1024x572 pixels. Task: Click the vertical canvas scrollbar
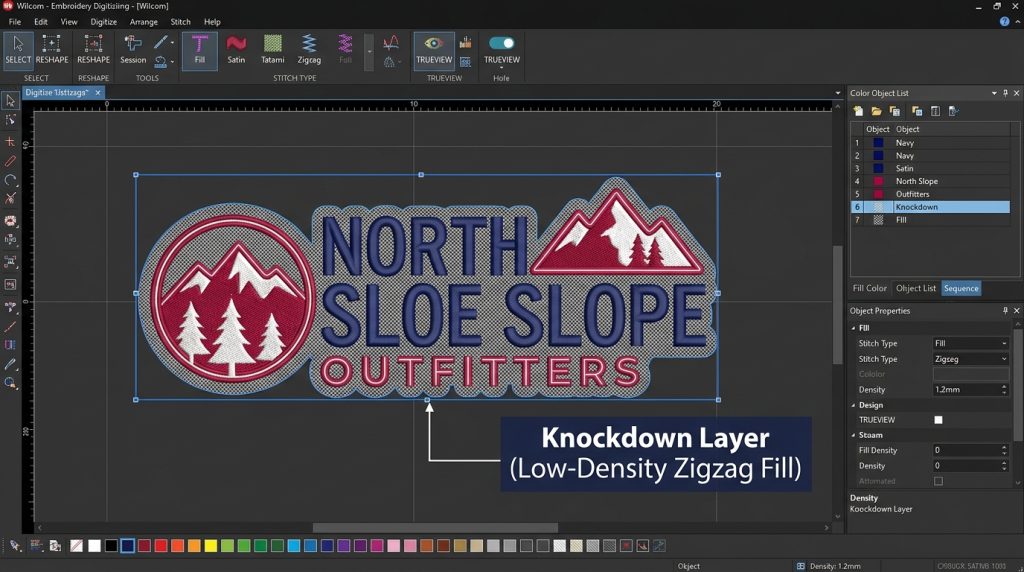tap(838, 305)
